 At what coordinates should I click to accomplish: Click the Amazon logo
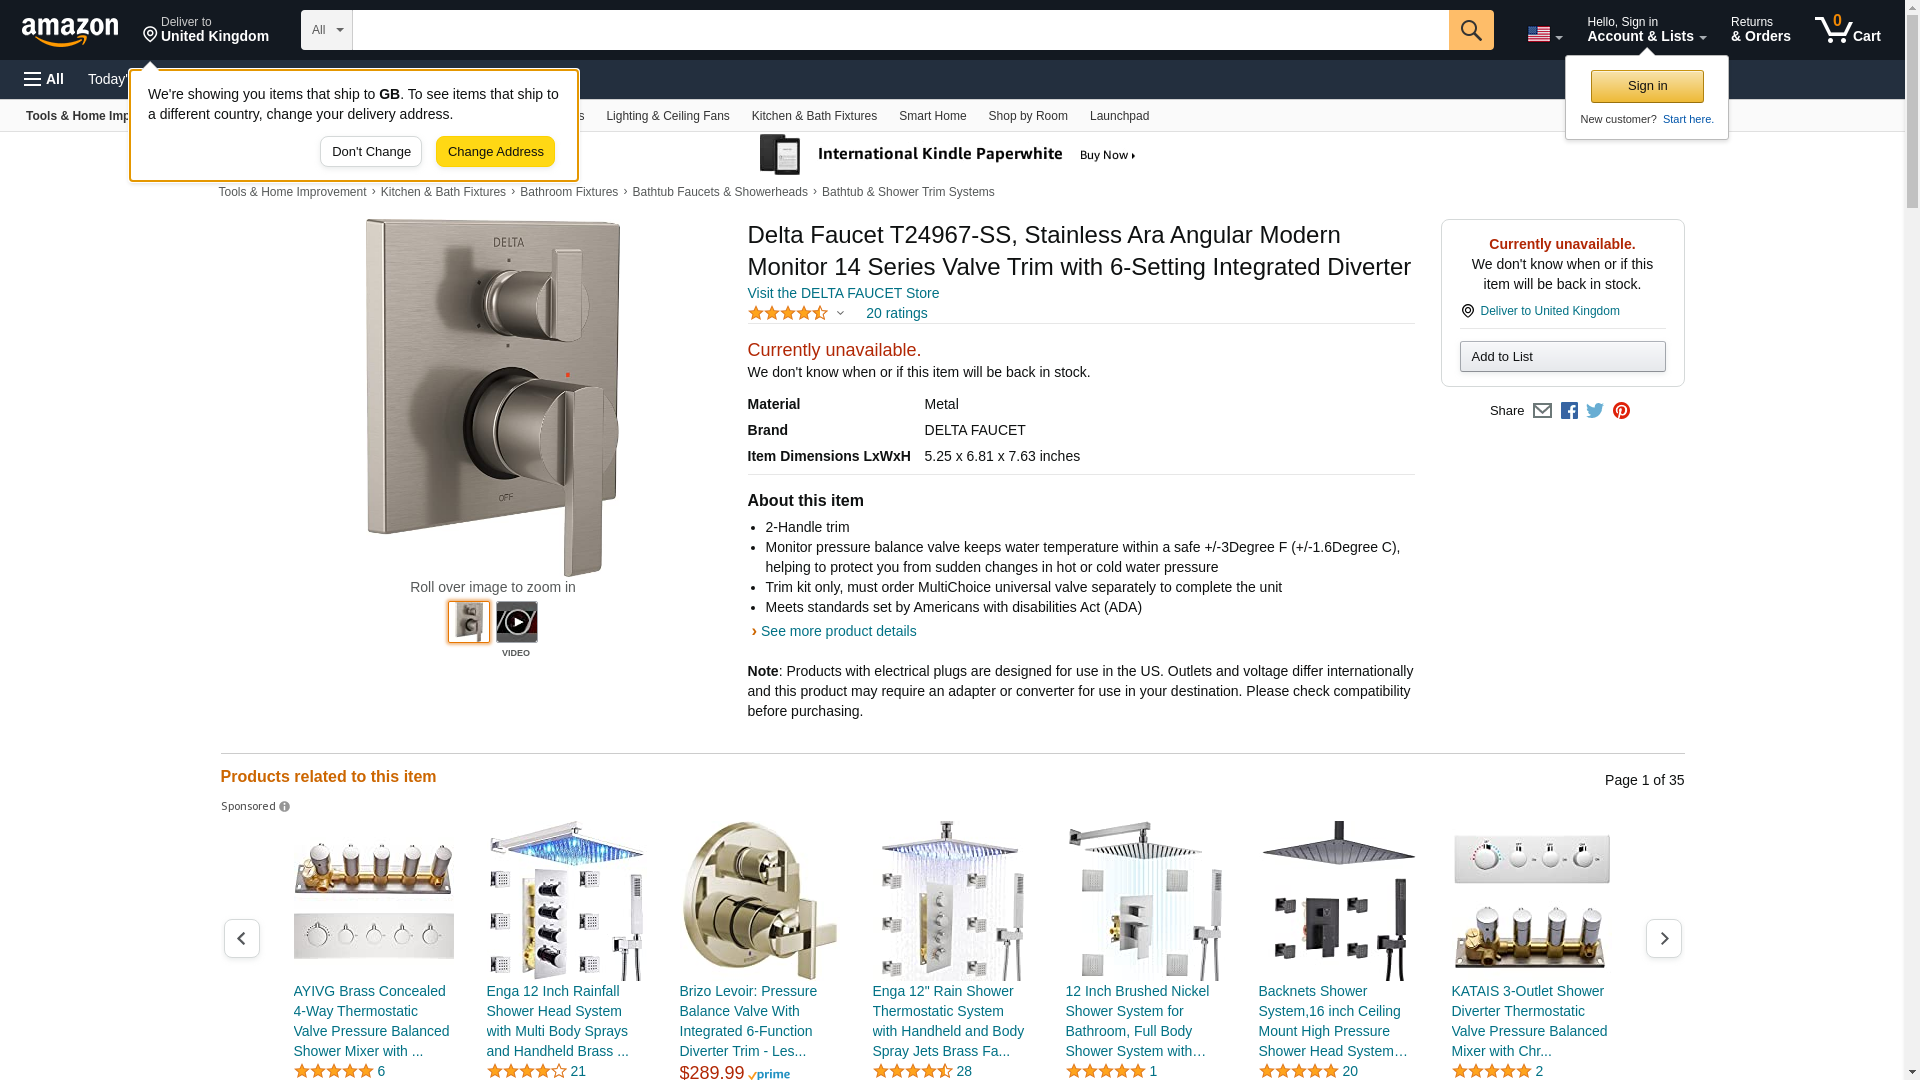pos(70,31)
